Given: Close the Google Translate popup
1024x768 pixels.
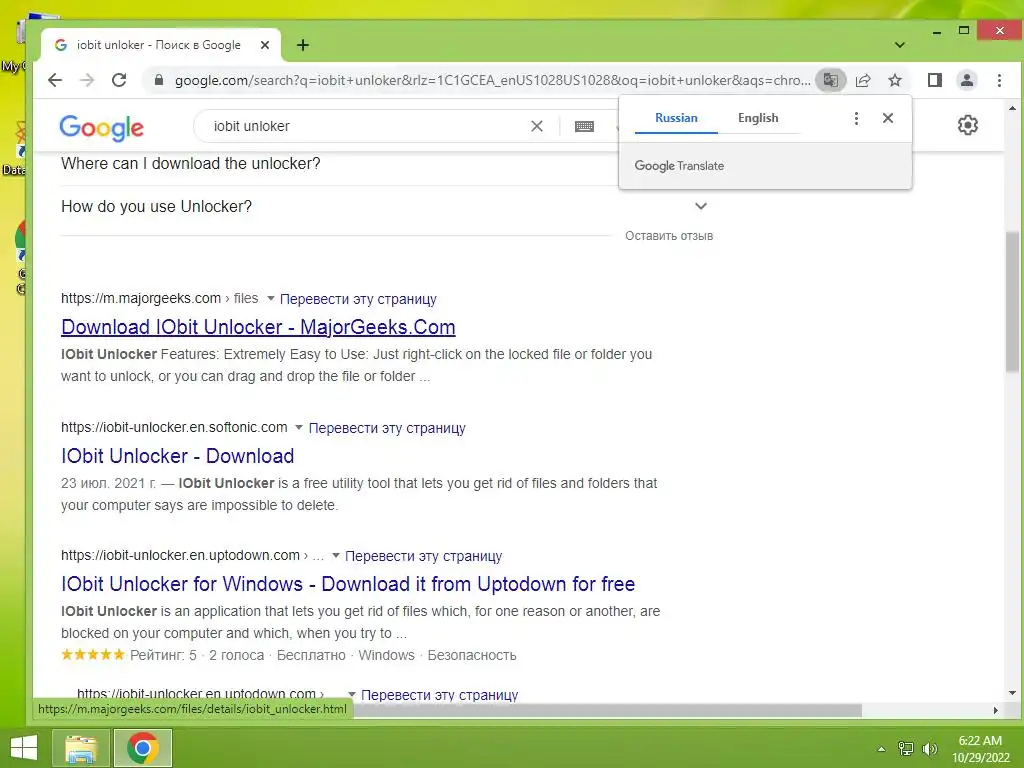Looking at the screenshot, I should (x=888, y=118).
